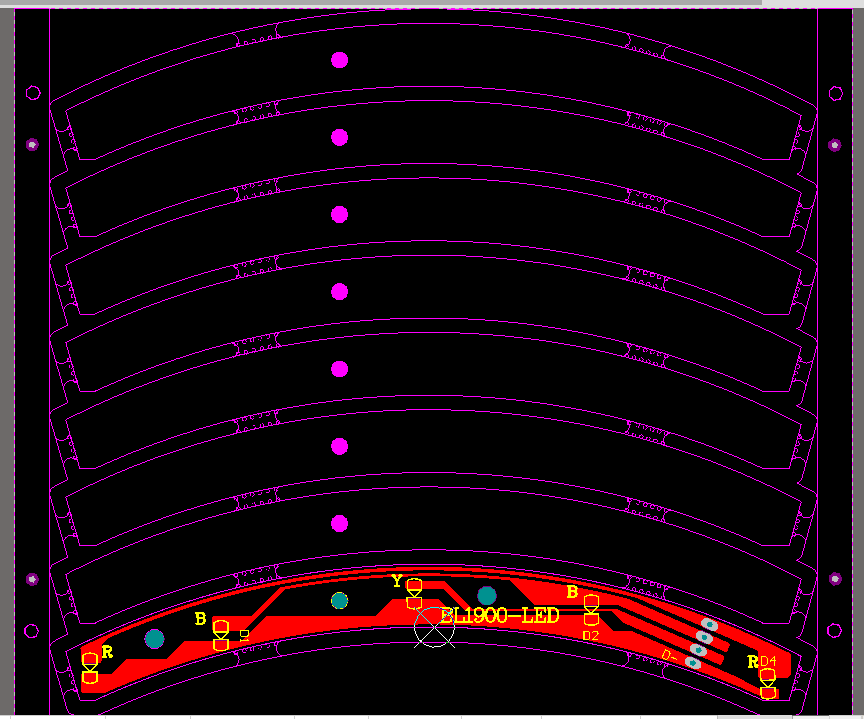Select the D2 blue LED footprint
The width and height of the screenshot is (864, 719).
(x=591, y=611)
